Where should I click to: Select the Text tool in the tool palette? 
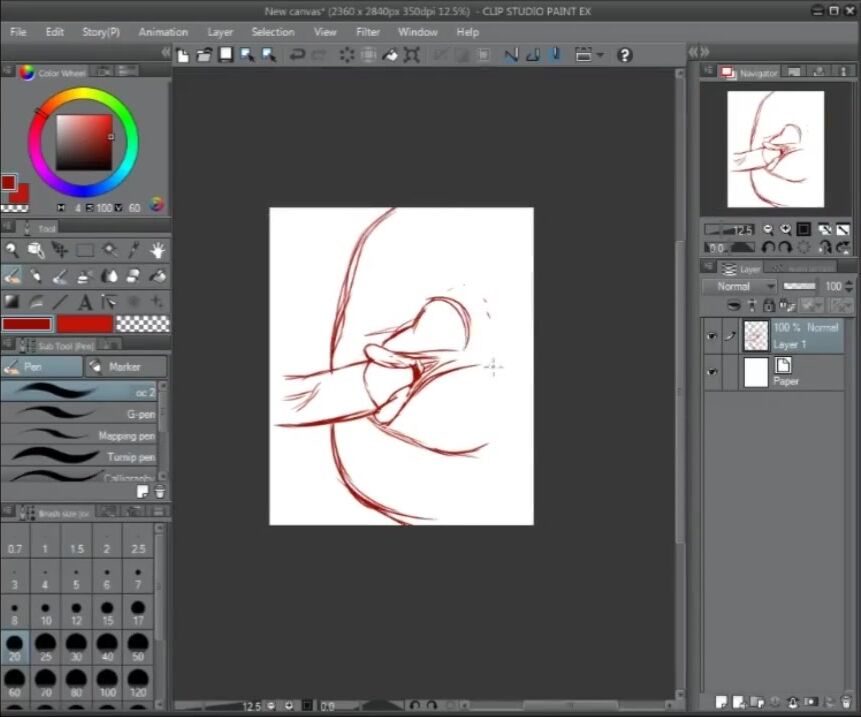pos(85,302)
